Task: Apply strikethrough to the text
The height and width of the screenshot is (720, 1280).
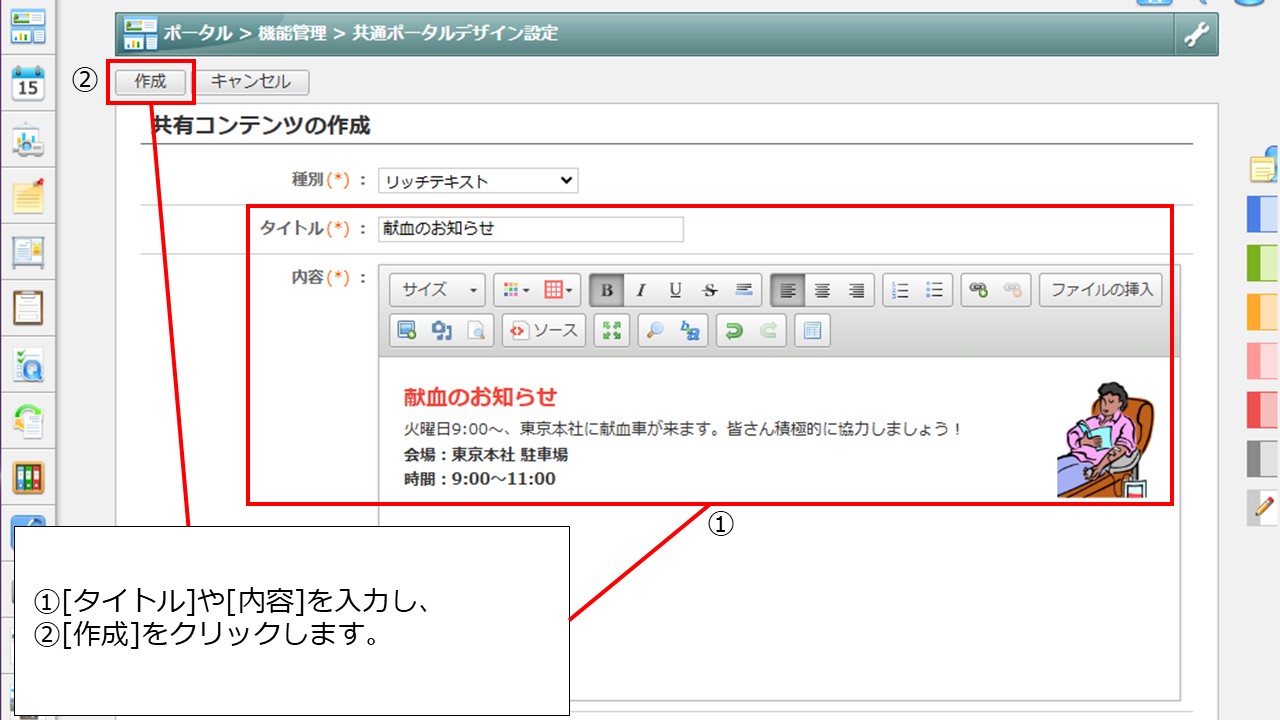Action: coord(709,290)
